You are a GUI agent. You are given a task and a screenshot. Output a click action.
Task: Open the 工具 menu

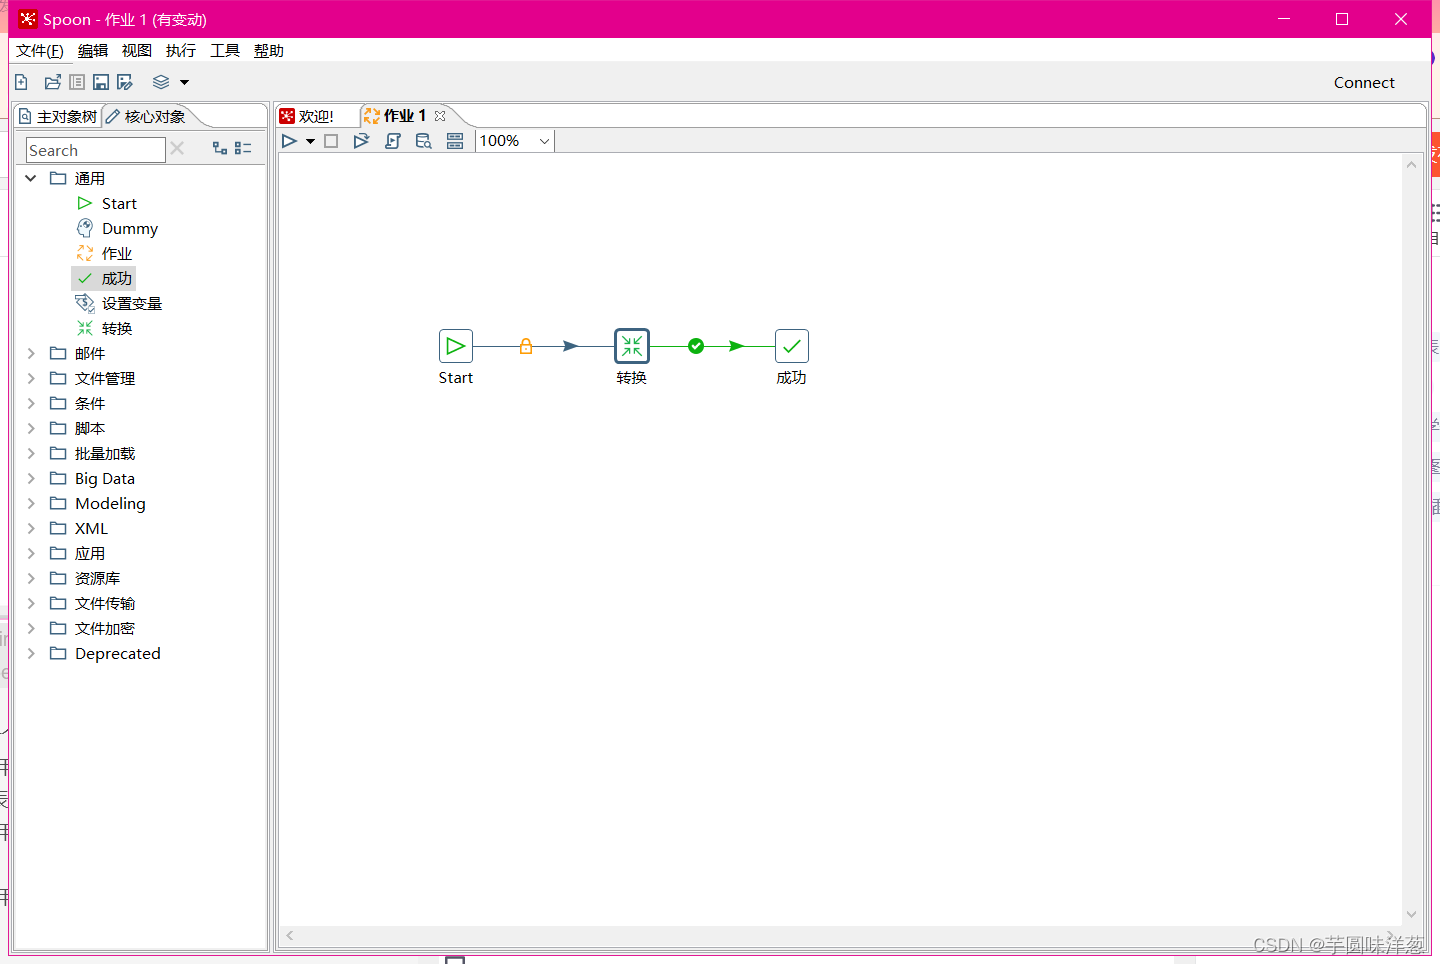(x=225, y=51)
